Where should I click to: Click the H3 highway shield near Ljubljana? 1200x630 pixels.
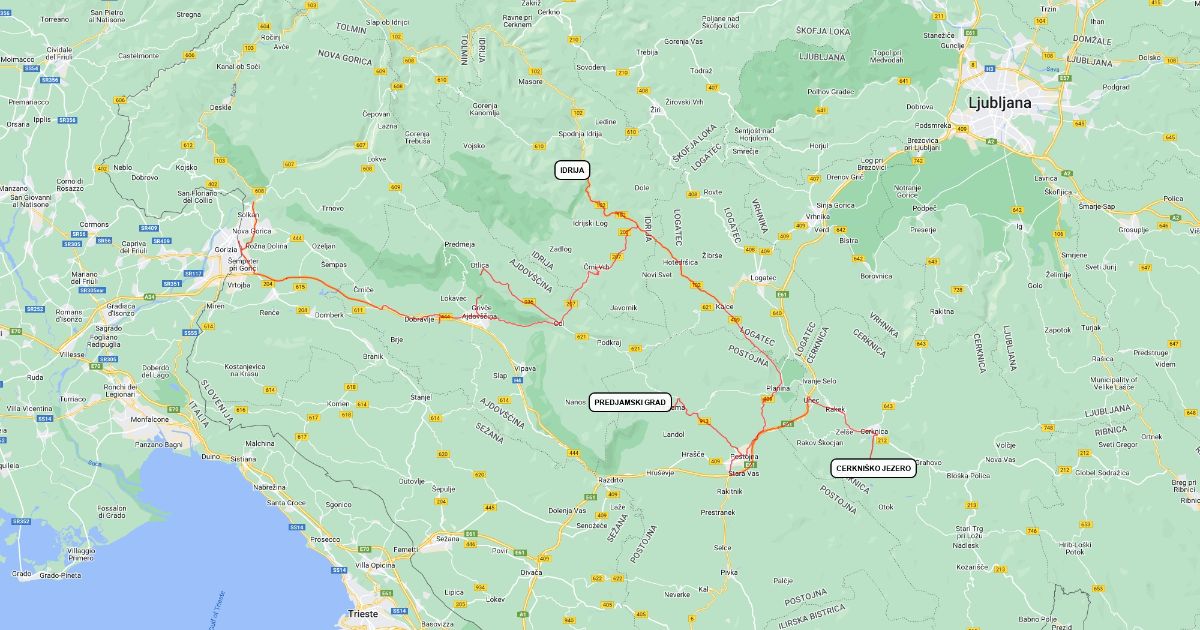click(x=989, y=69)
